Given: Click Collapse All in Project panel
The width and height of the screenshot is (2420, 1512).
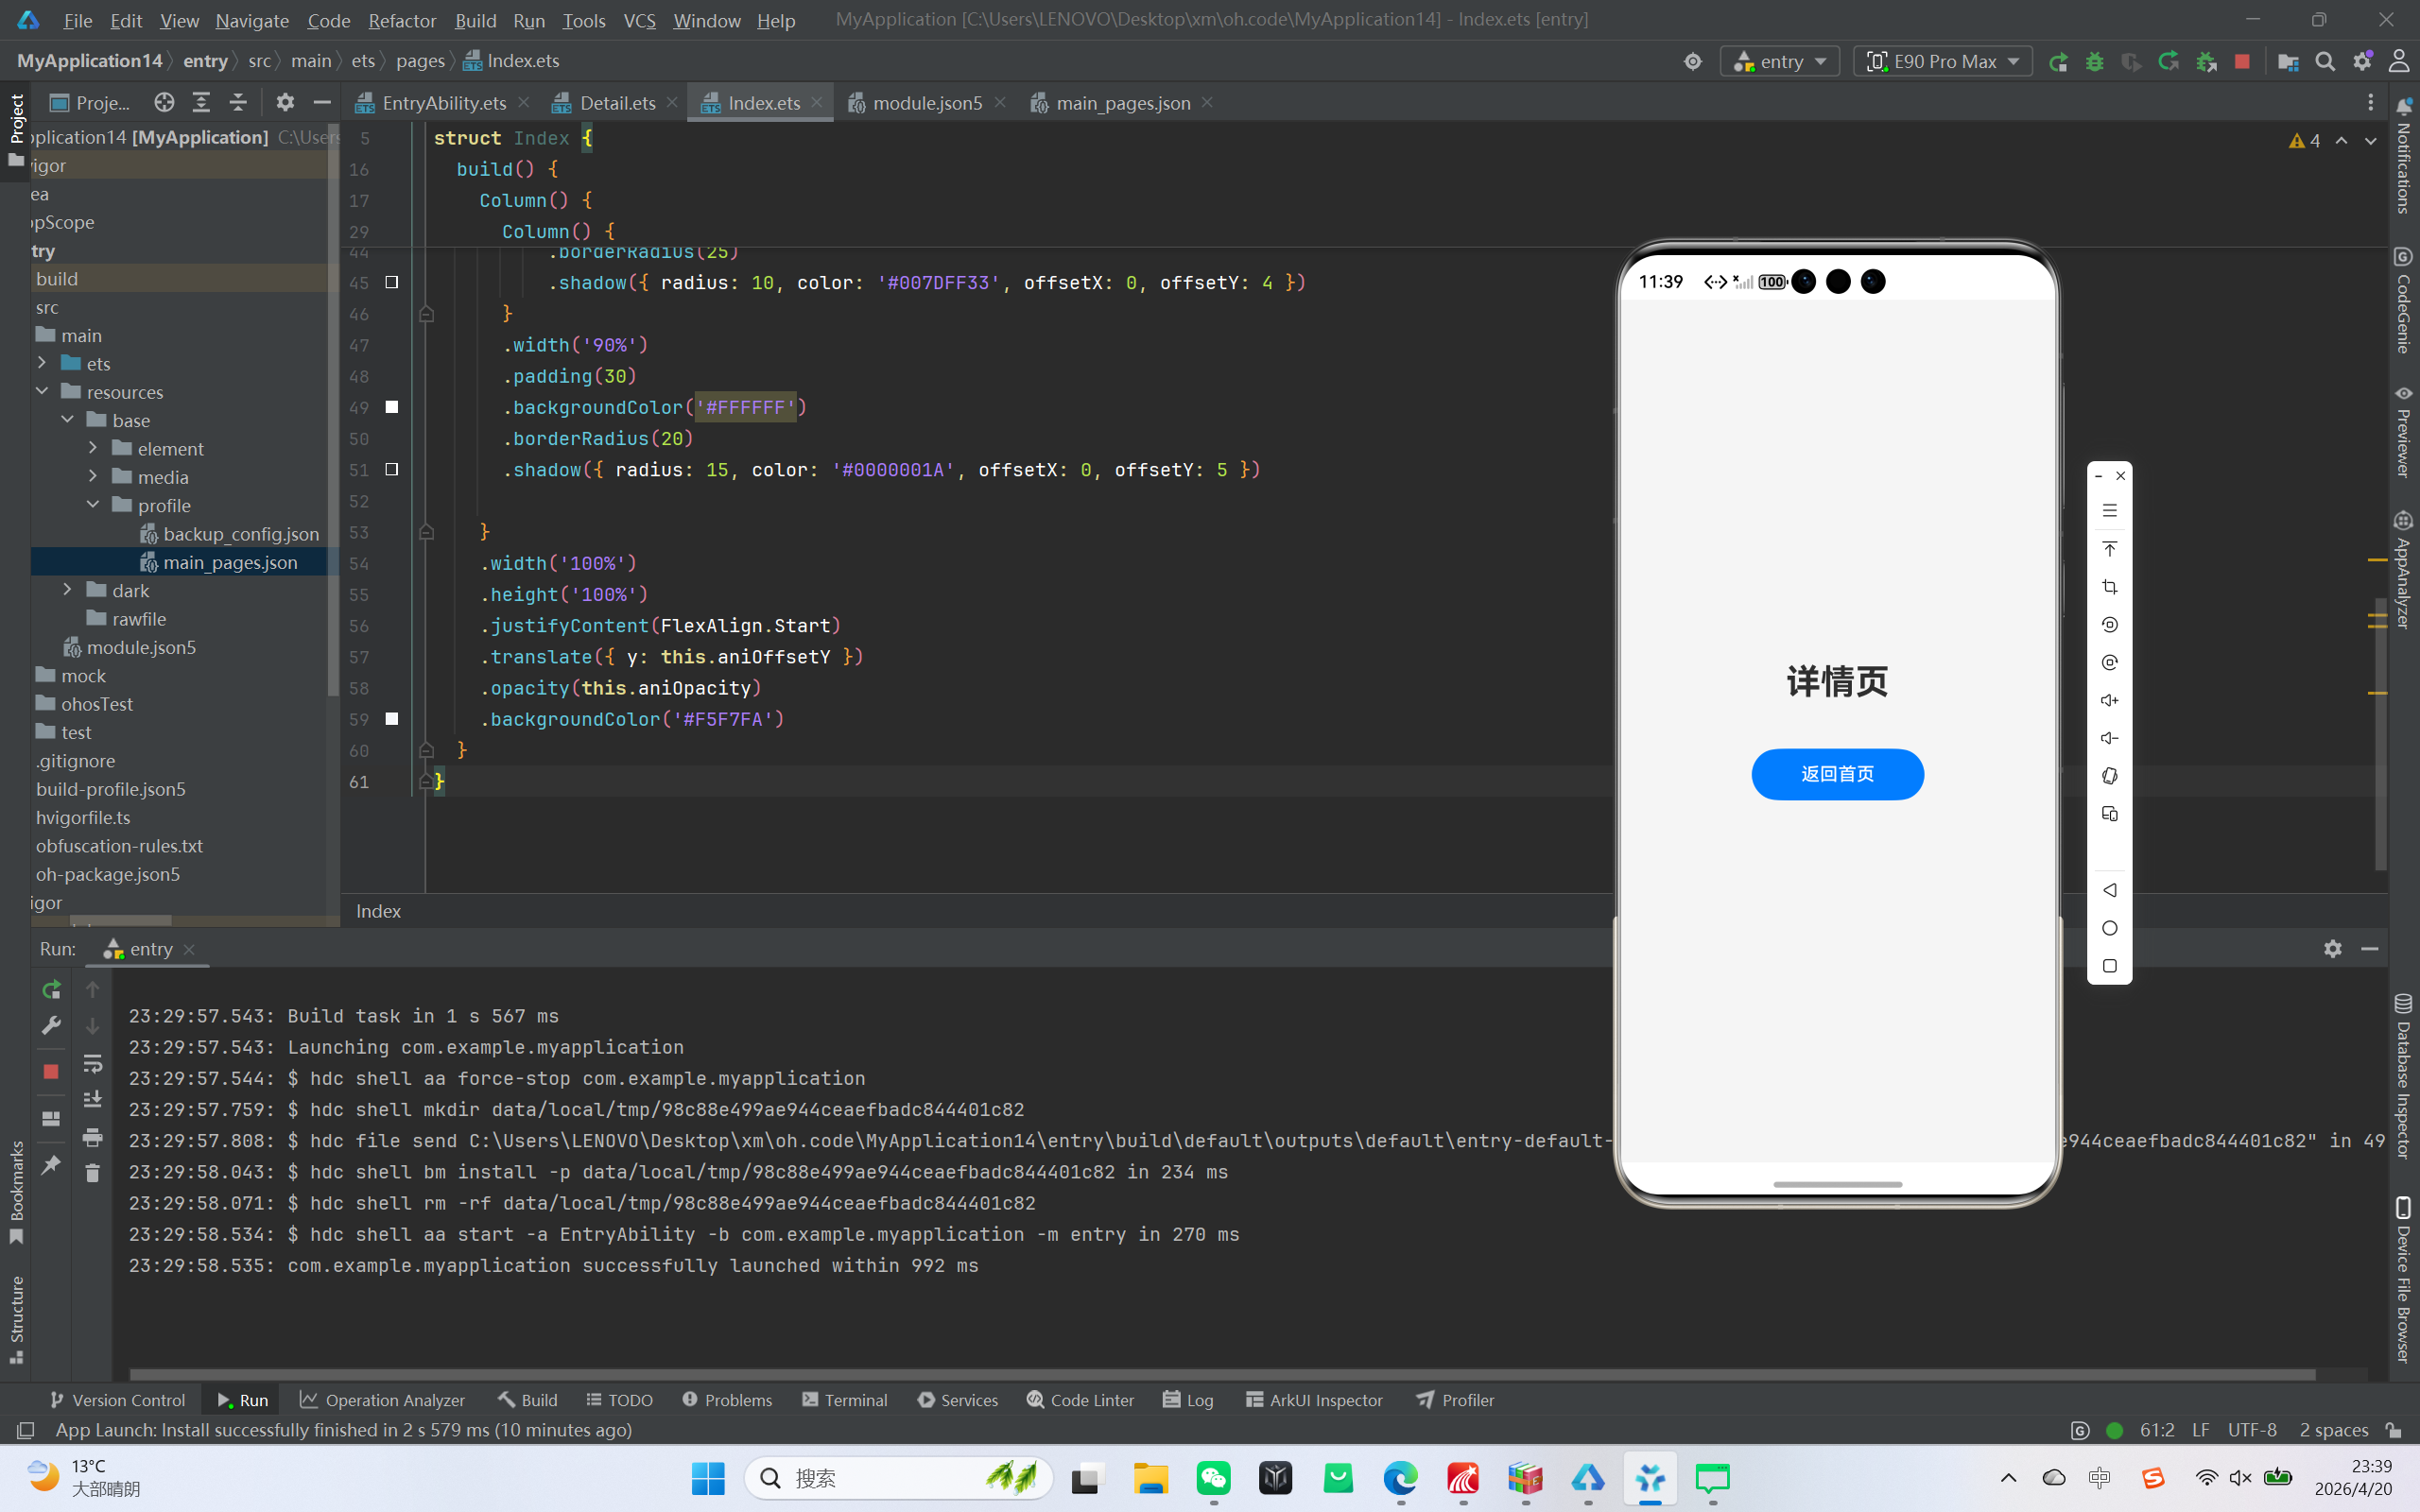Looking at the screenshot, I should 238,102.
